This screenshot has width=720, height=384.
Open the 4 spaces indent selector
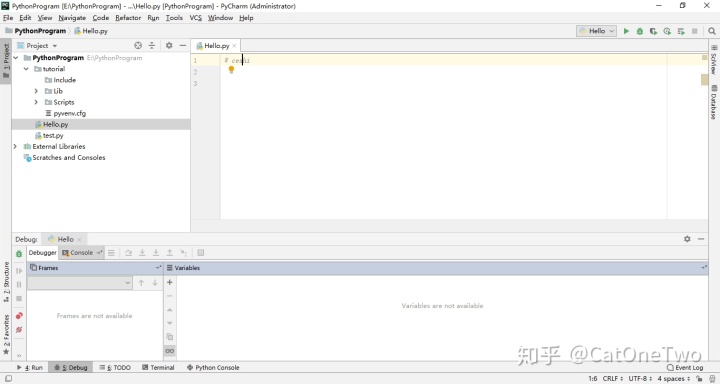674,378
